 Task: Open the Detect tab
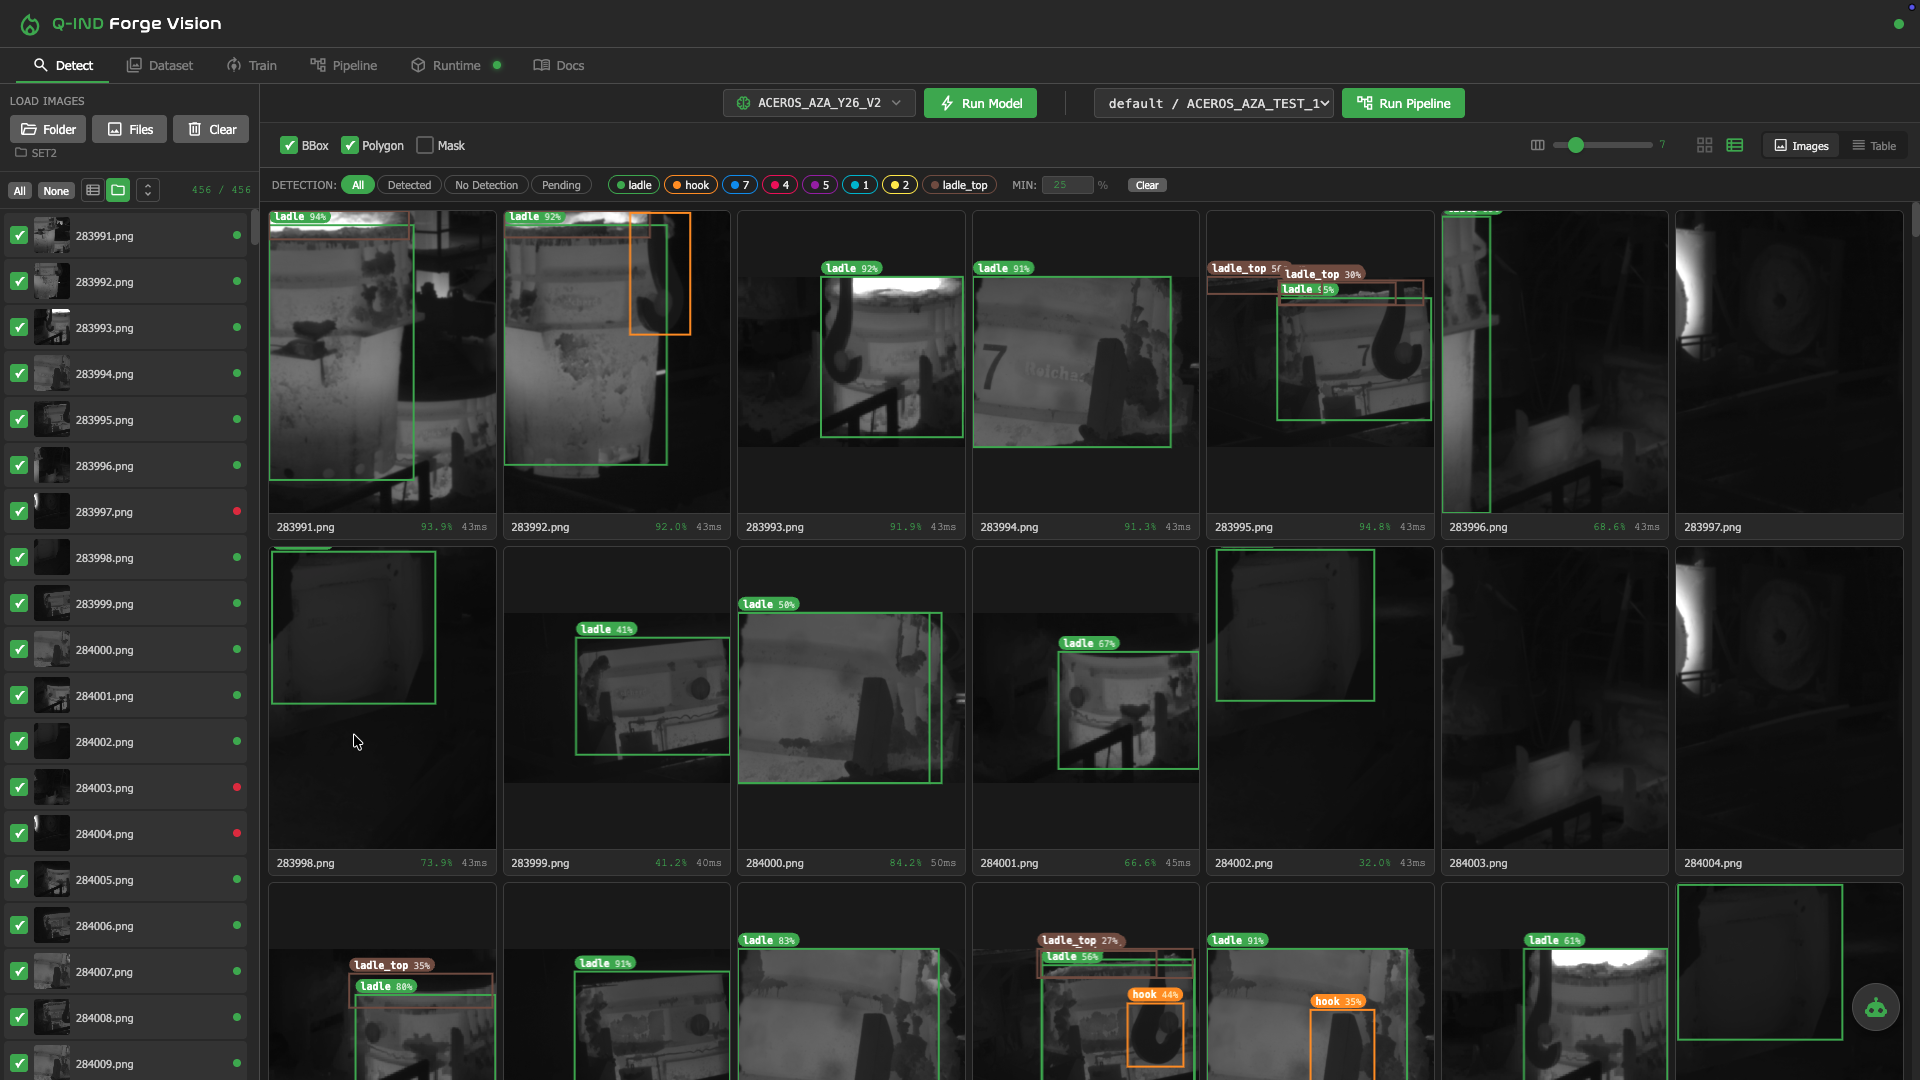[63, 66]
